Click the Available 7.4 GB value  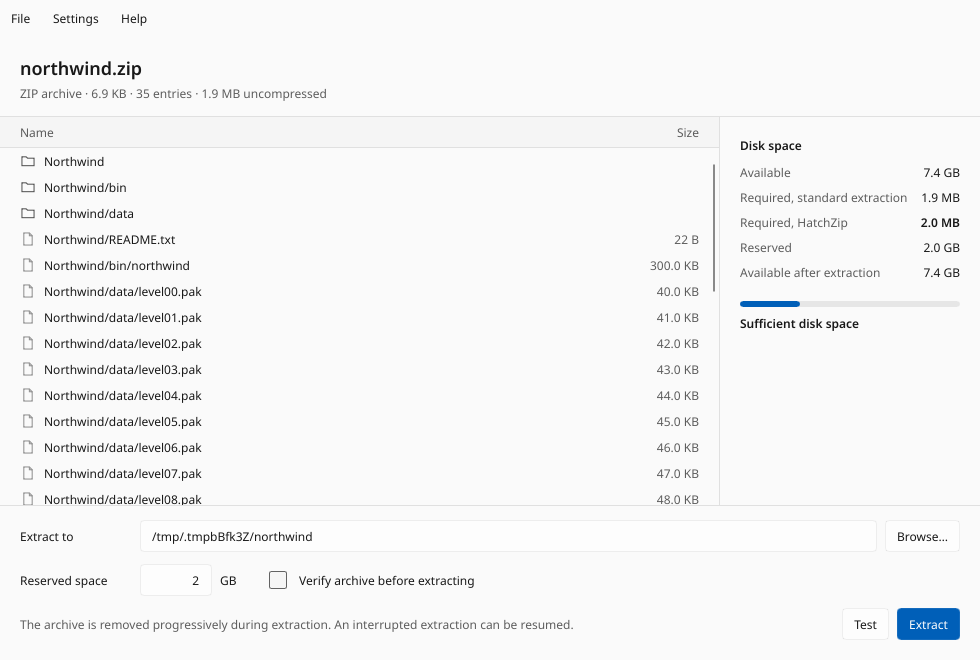pos(941,172)
